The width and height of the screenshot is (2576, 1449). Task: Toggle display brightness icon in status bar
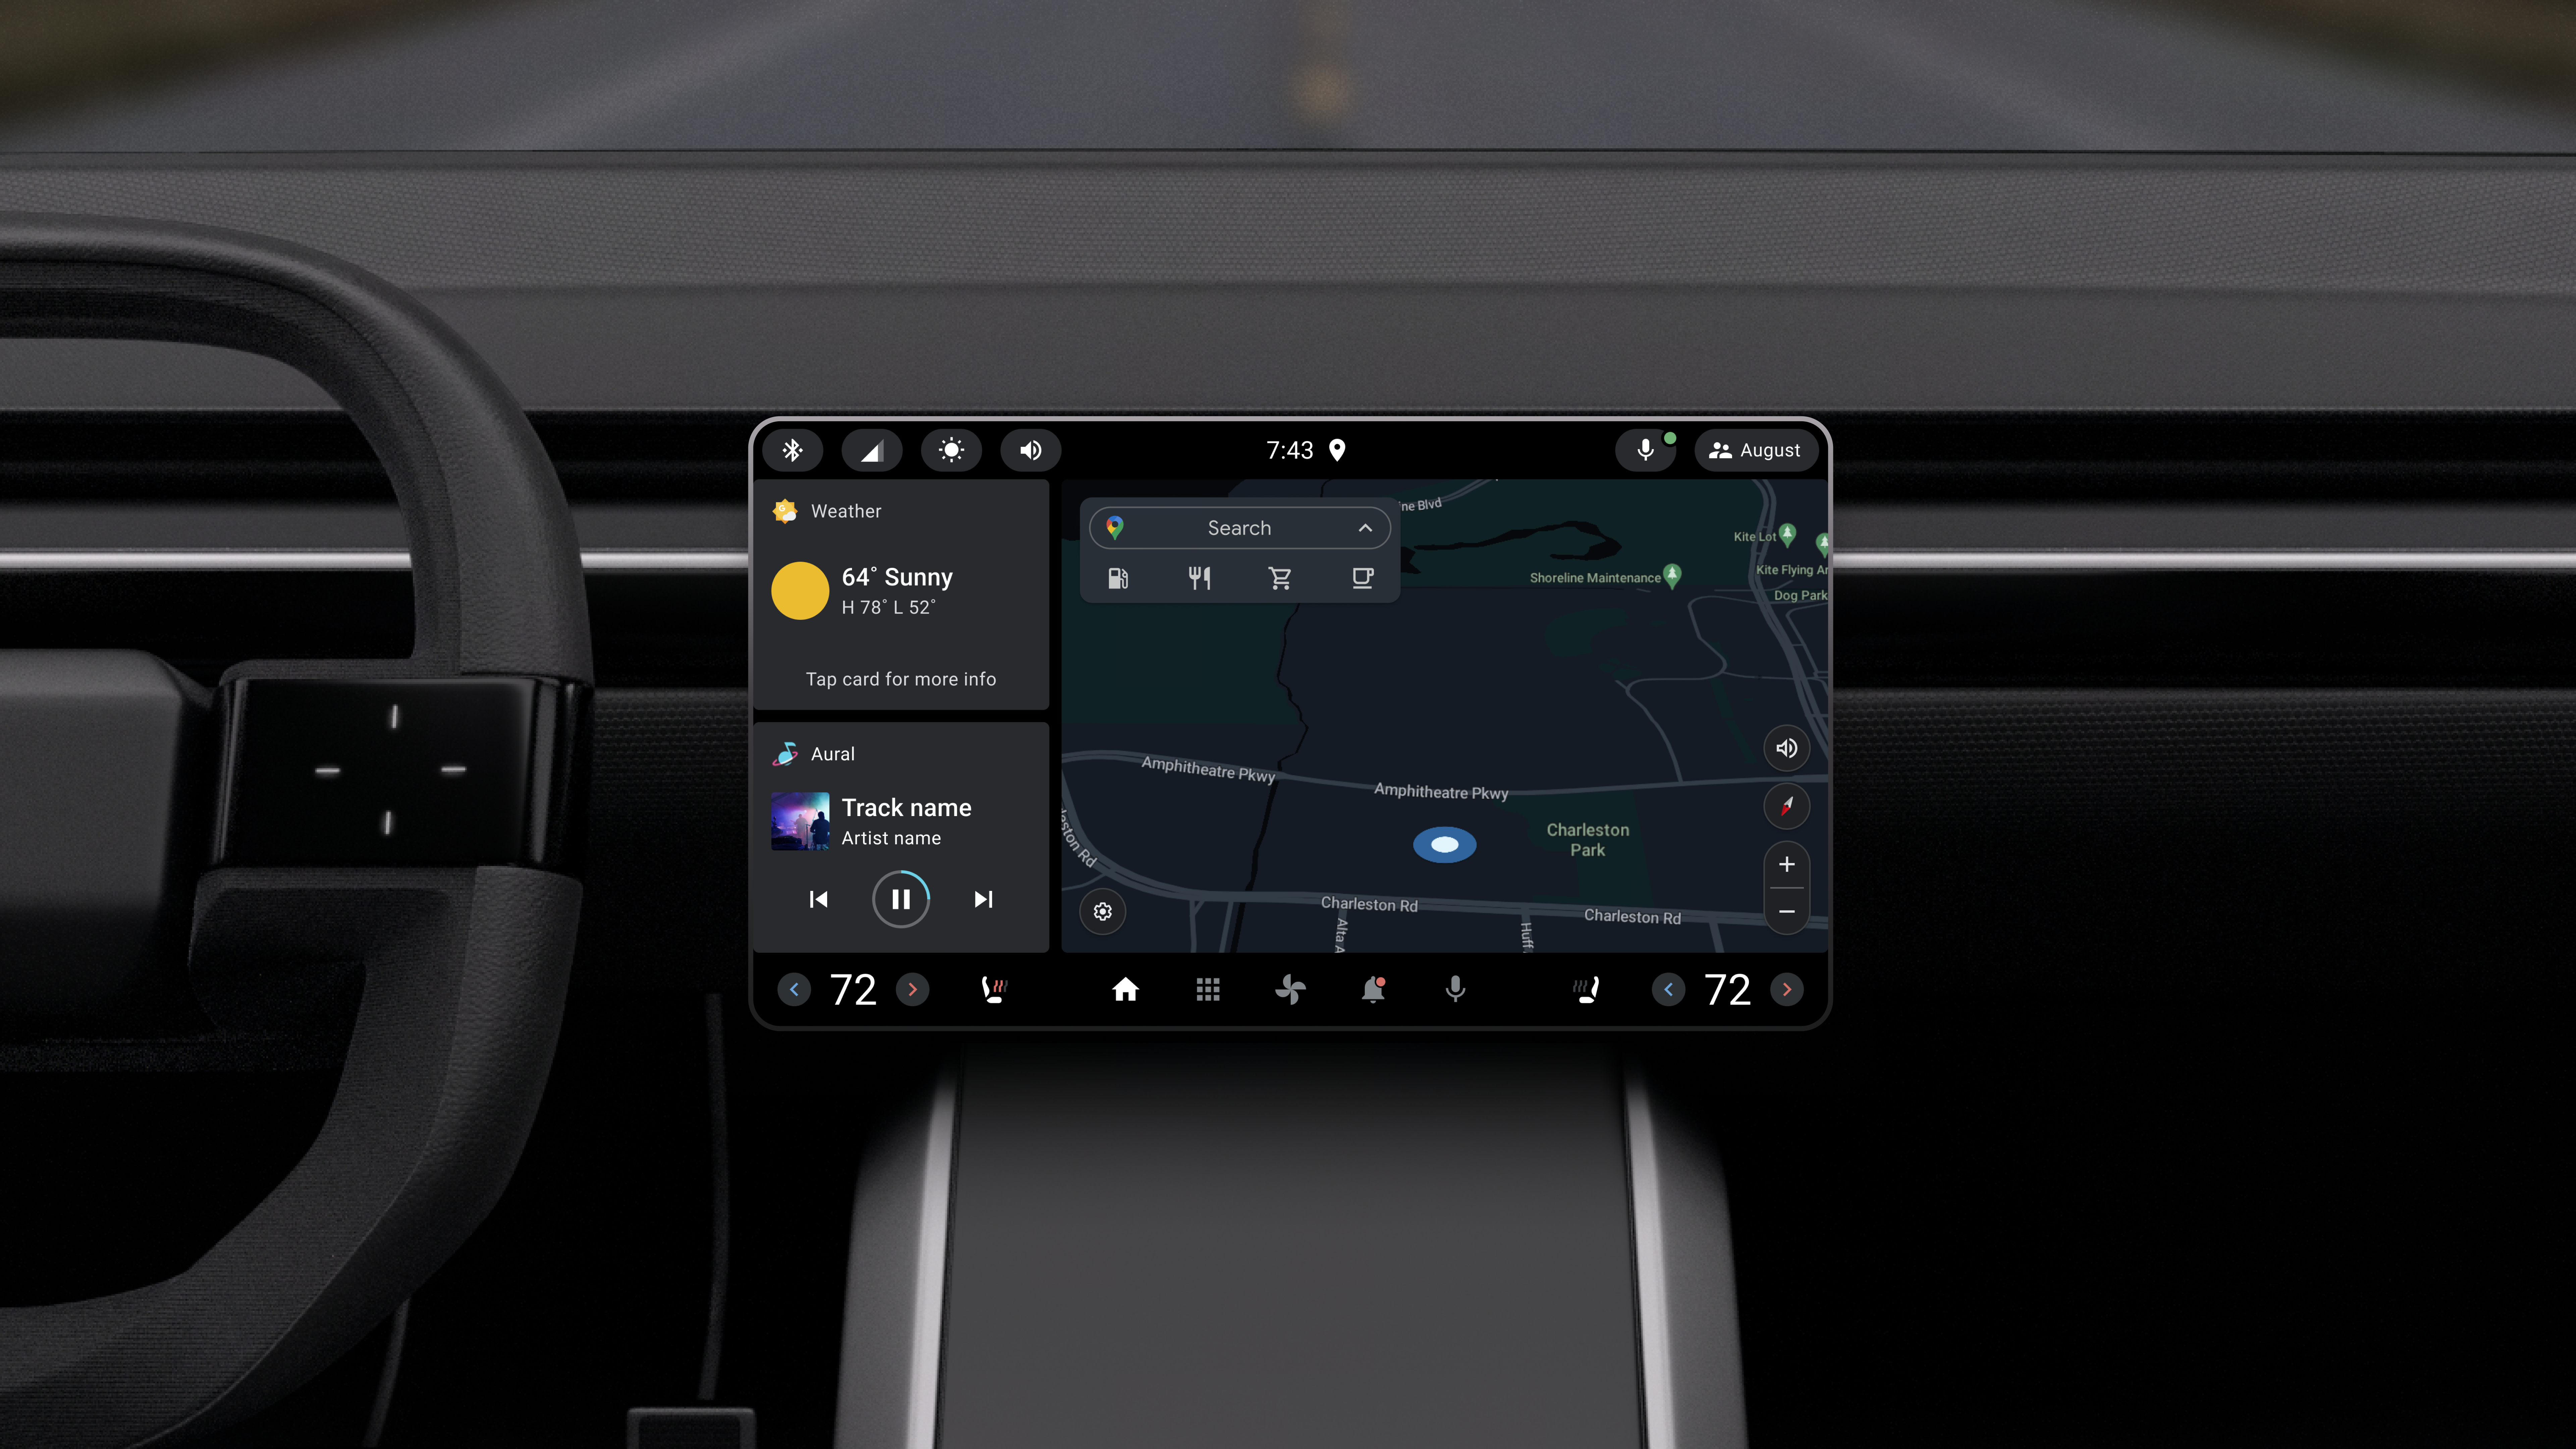(950, 449)
